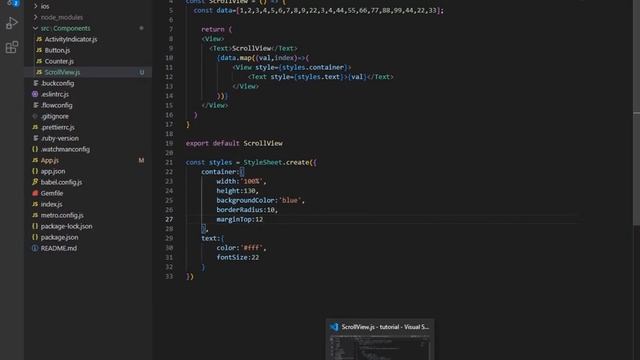
Task: Open package-lock.json file
Action: click(66, 226)
